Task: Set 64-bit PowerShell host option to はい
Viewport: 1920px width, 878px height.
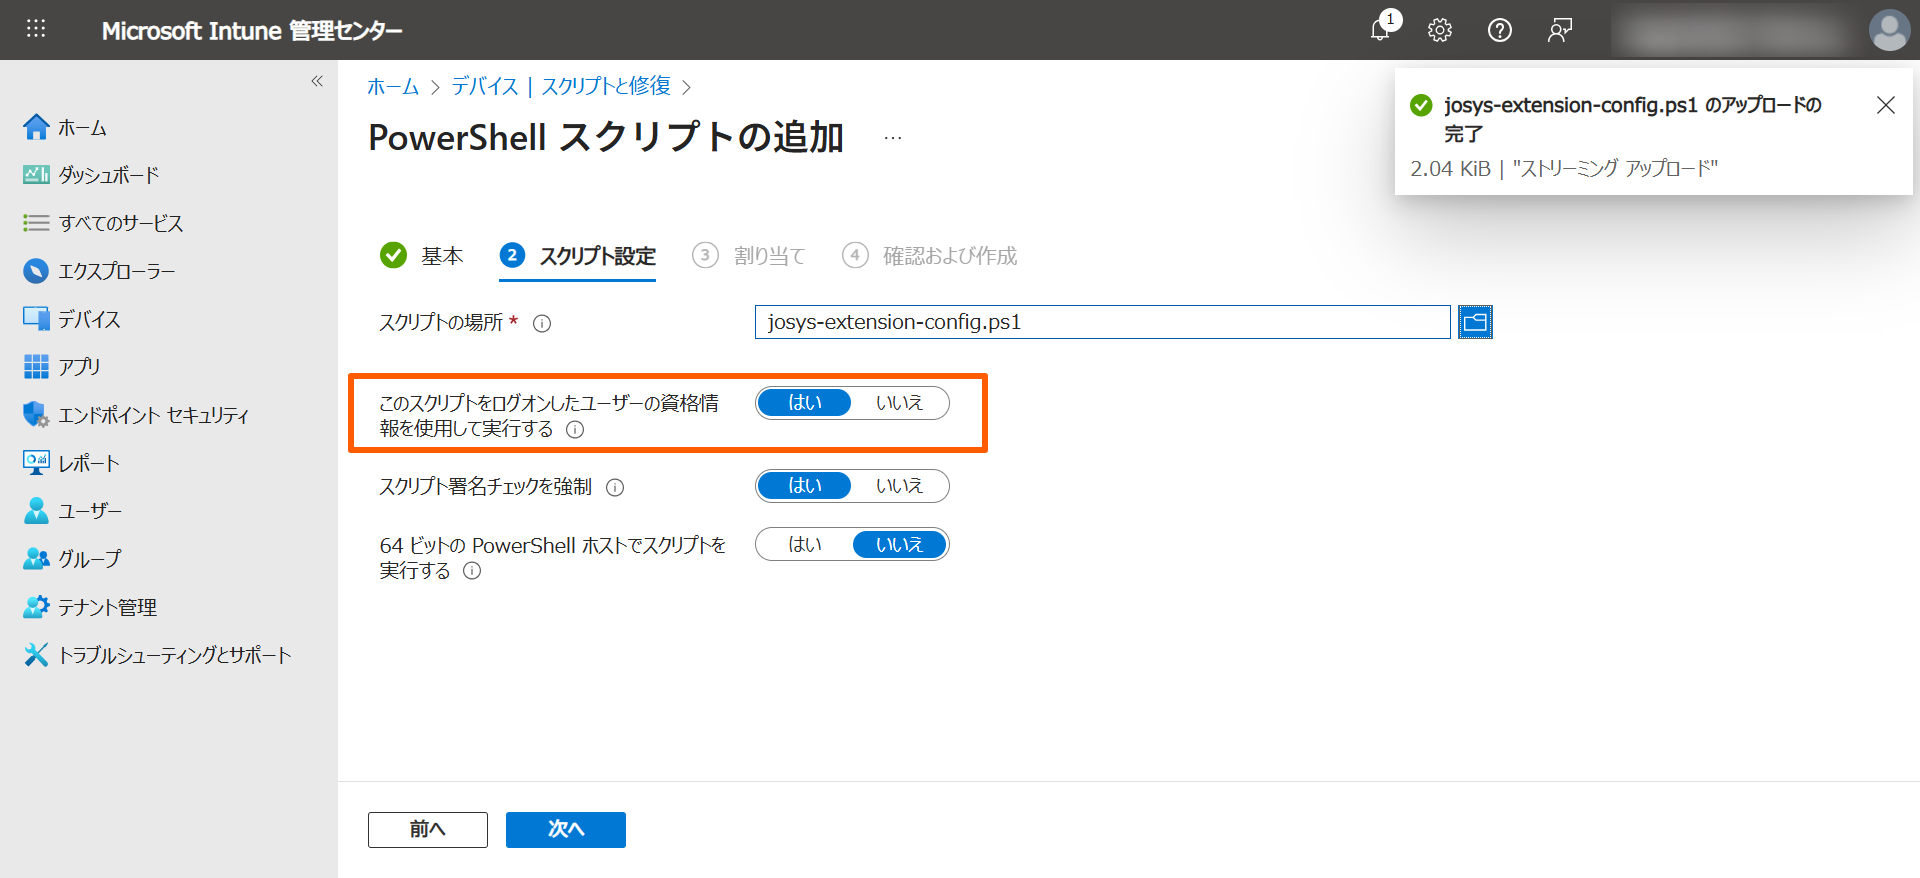Action: click(x=805, y=545)
